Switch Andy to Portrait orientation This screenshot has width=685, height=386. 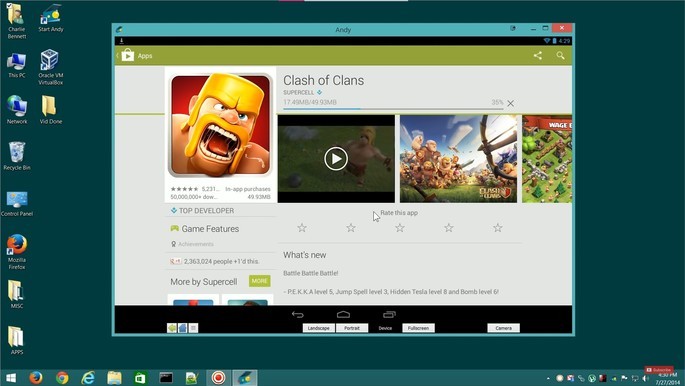point(352,328)
